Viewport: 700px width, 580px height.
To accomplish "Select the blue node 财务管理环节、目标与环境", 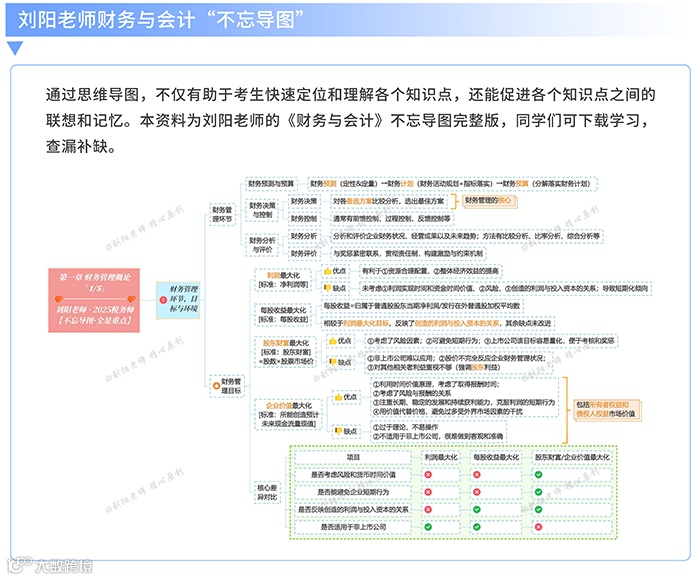I will point(178,300).
